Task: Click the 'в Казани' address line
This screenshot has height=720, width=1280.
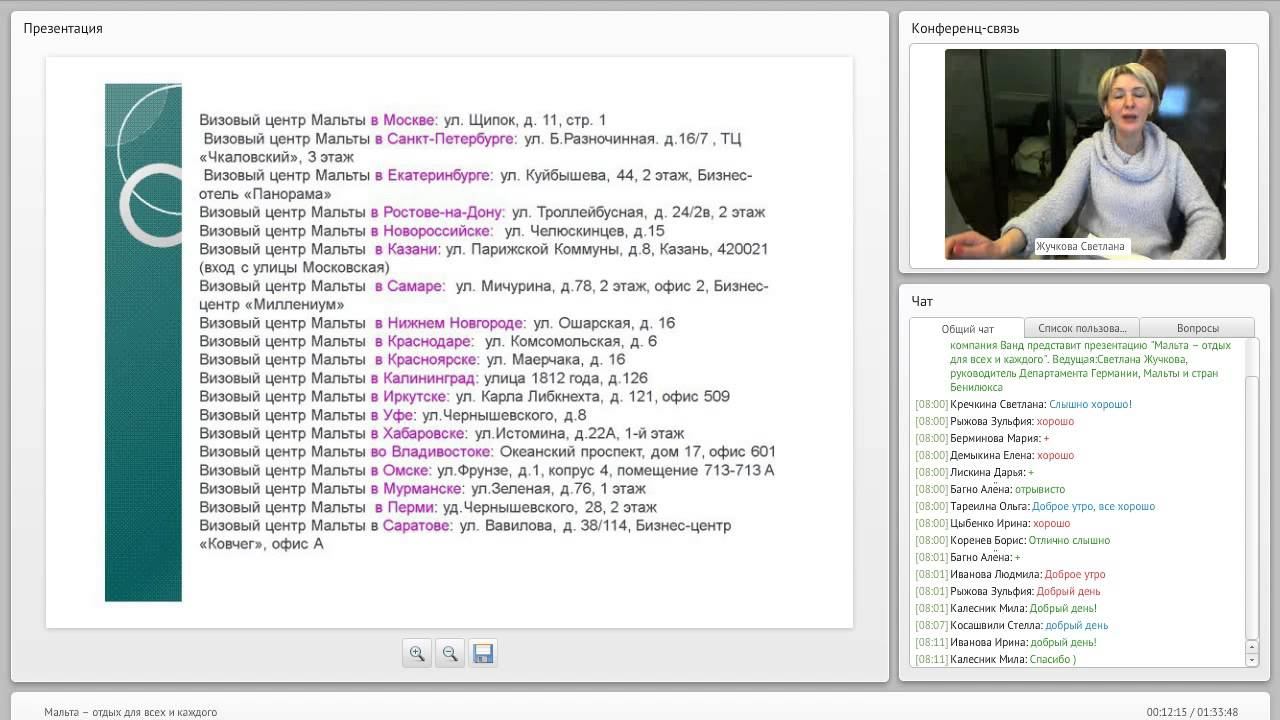Action: pyautogui.click(x=483, y=258)
